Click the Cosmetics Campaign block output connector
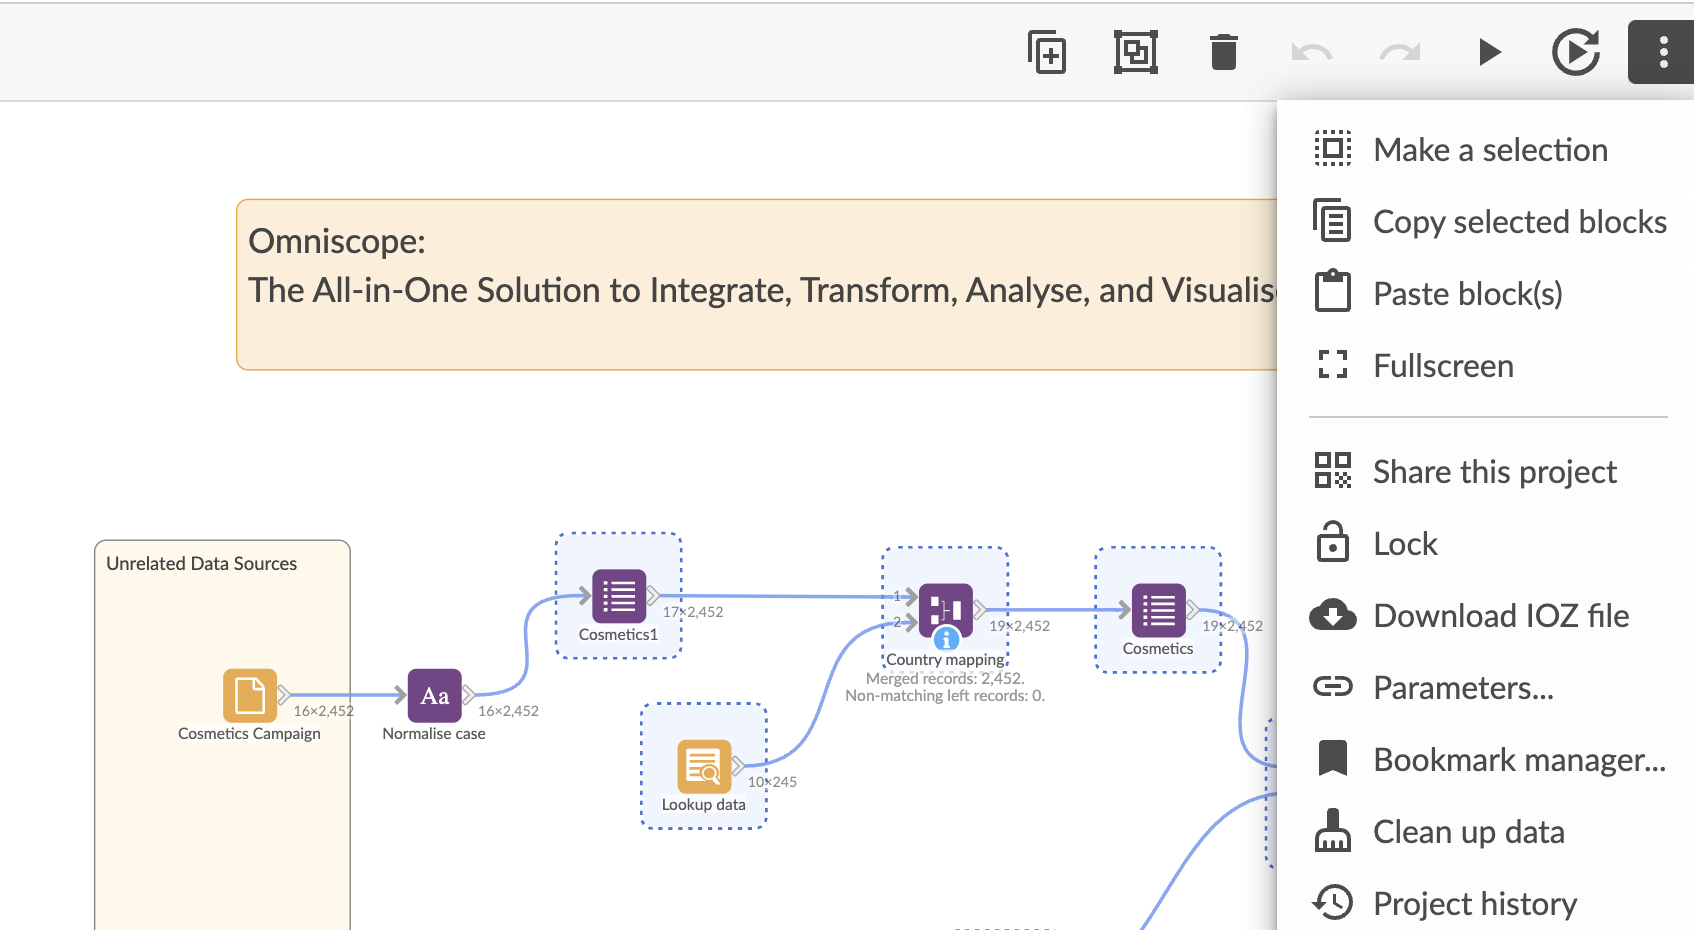Viewport: 1694px width, 930px height. pyautogui.click(x=285, y=695)
